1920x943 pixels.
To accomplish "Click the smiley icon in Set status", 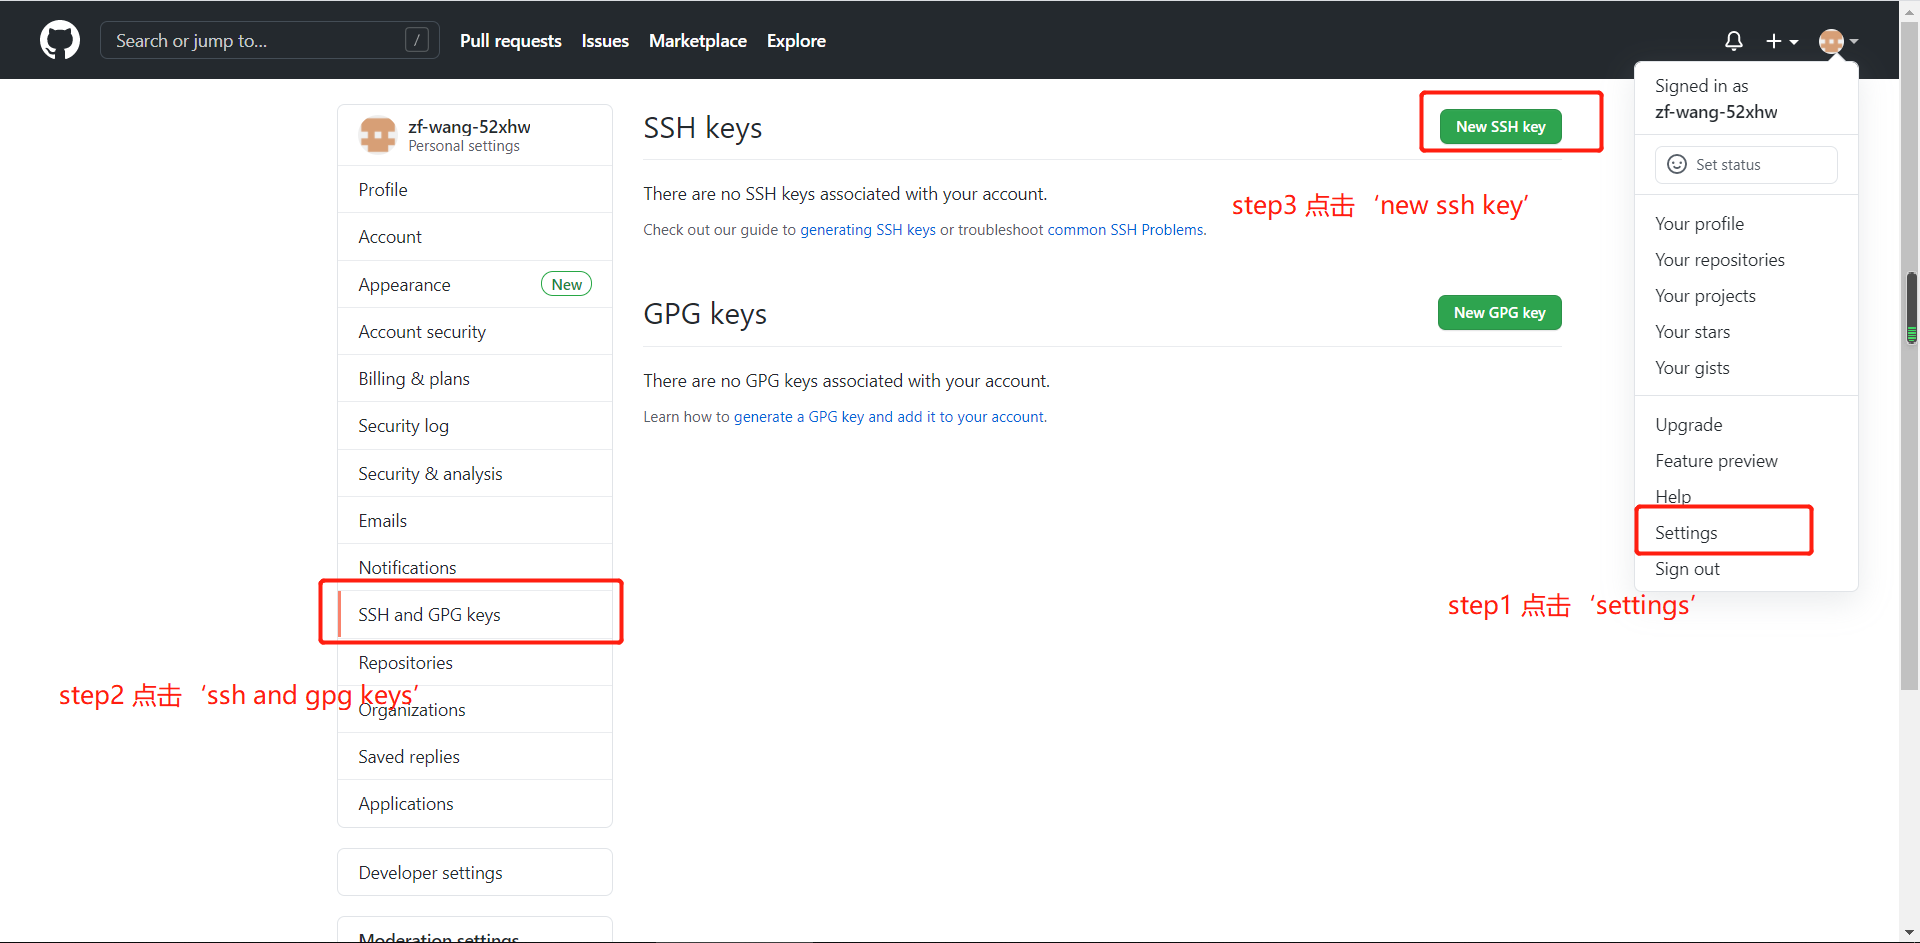I will [1677, 165].
